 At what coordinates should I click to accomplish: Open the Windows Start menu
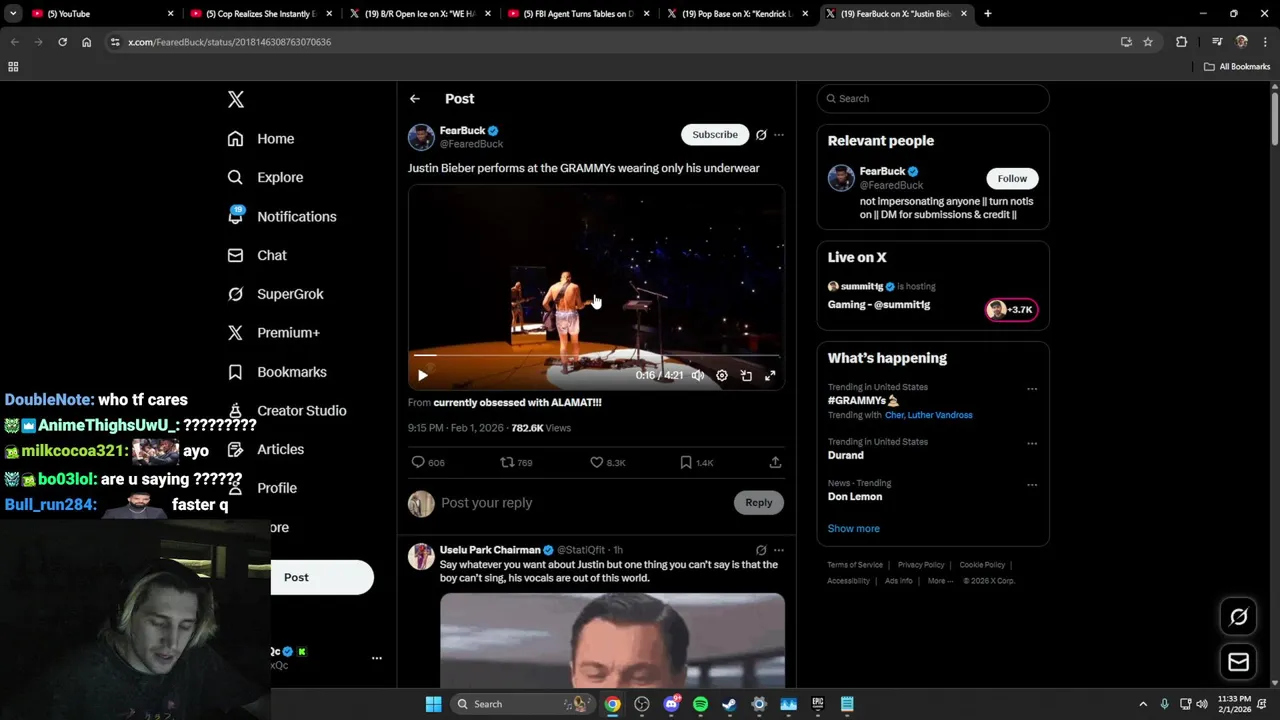coord(433,704)
